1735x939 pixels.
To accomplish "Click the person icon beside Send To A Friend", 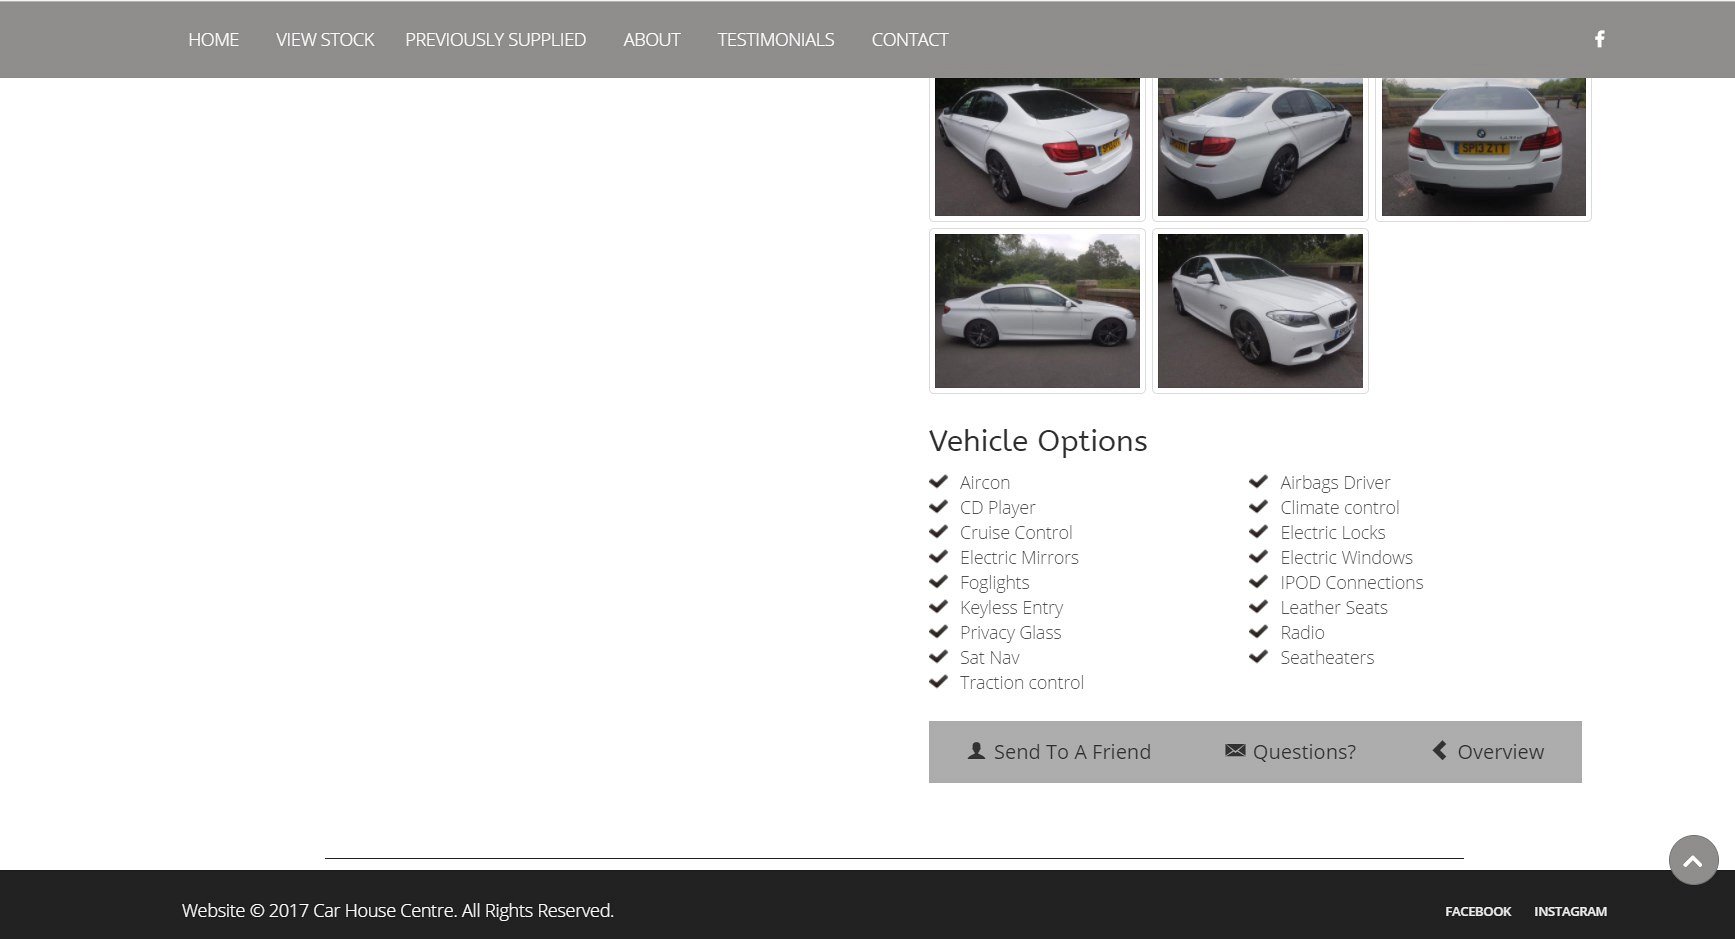I will (976, 751).
